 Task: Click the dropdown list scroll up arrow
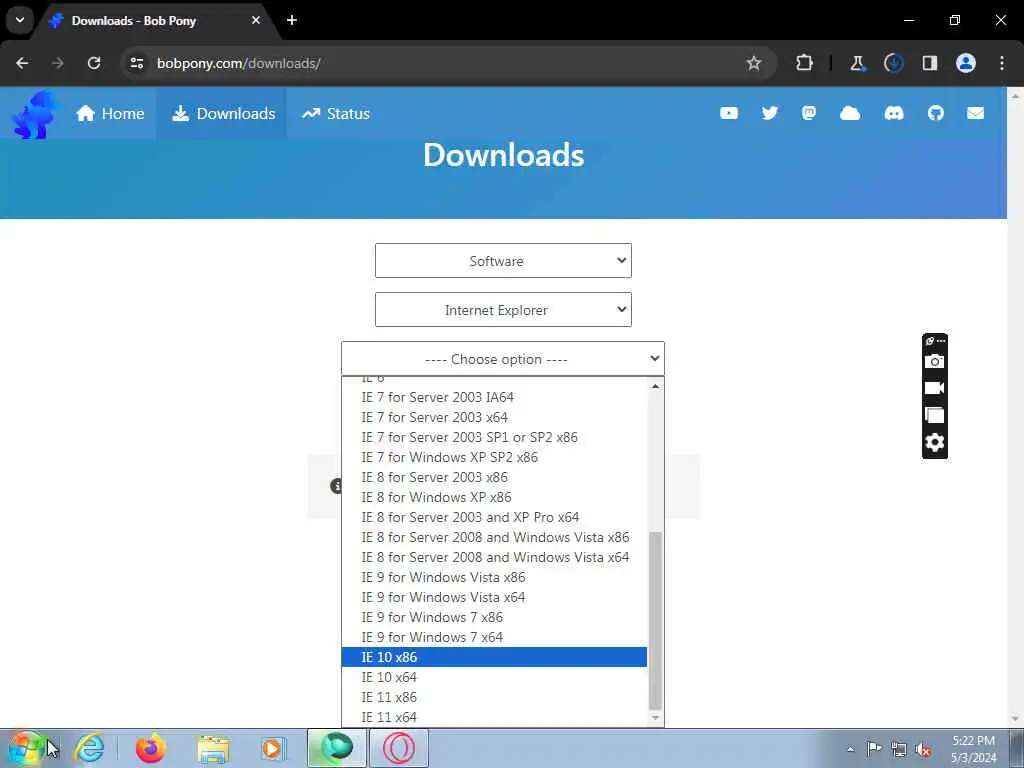pos(655,386)
